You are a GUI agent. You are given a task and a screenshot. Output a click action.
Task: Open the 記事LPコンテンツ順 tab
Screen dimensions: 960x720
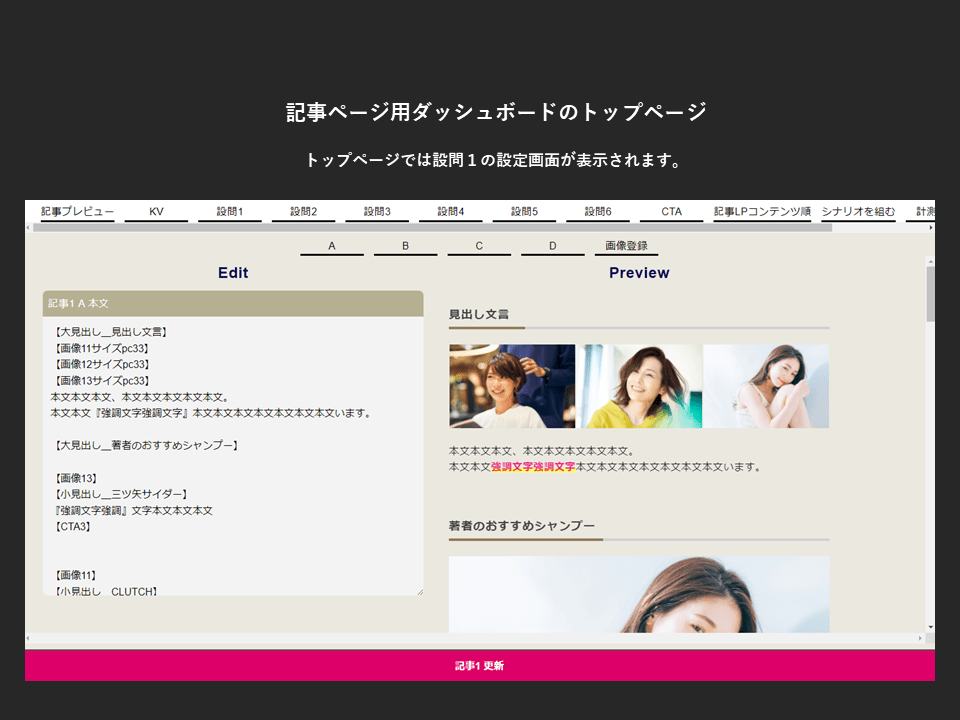(x=761, y=212)
